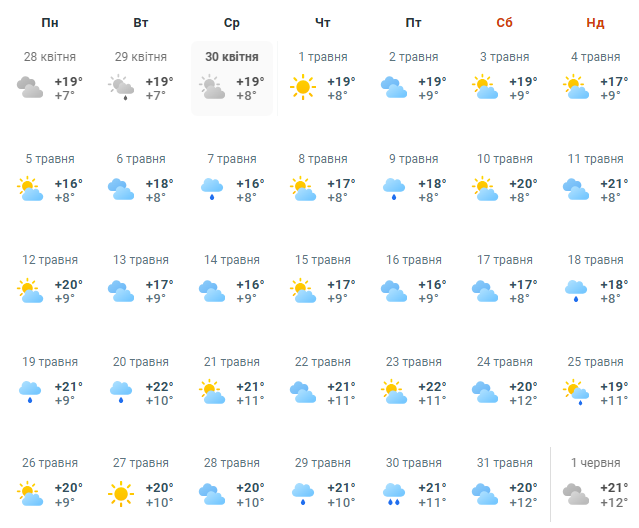The width and height of the screenshot is (639, 528).
Task: Click the Пн weekday header
Action: (50, 22)
